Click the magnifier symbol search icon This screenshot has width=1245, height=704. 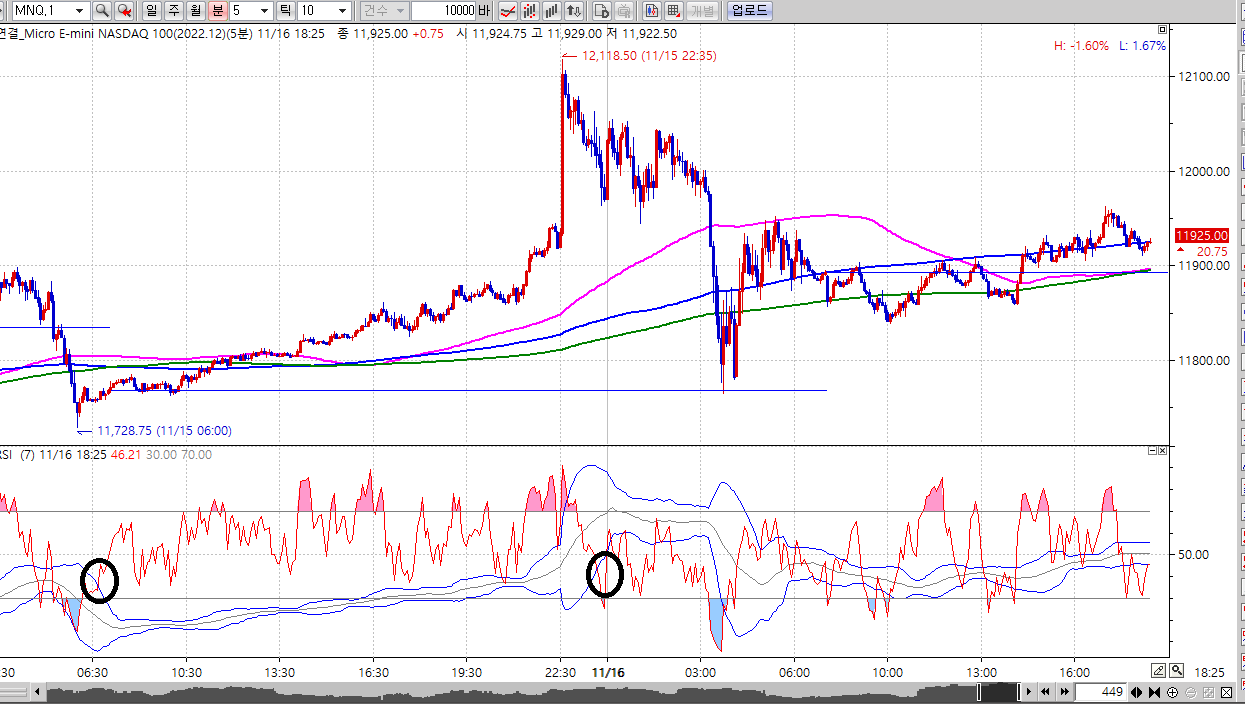102,11
